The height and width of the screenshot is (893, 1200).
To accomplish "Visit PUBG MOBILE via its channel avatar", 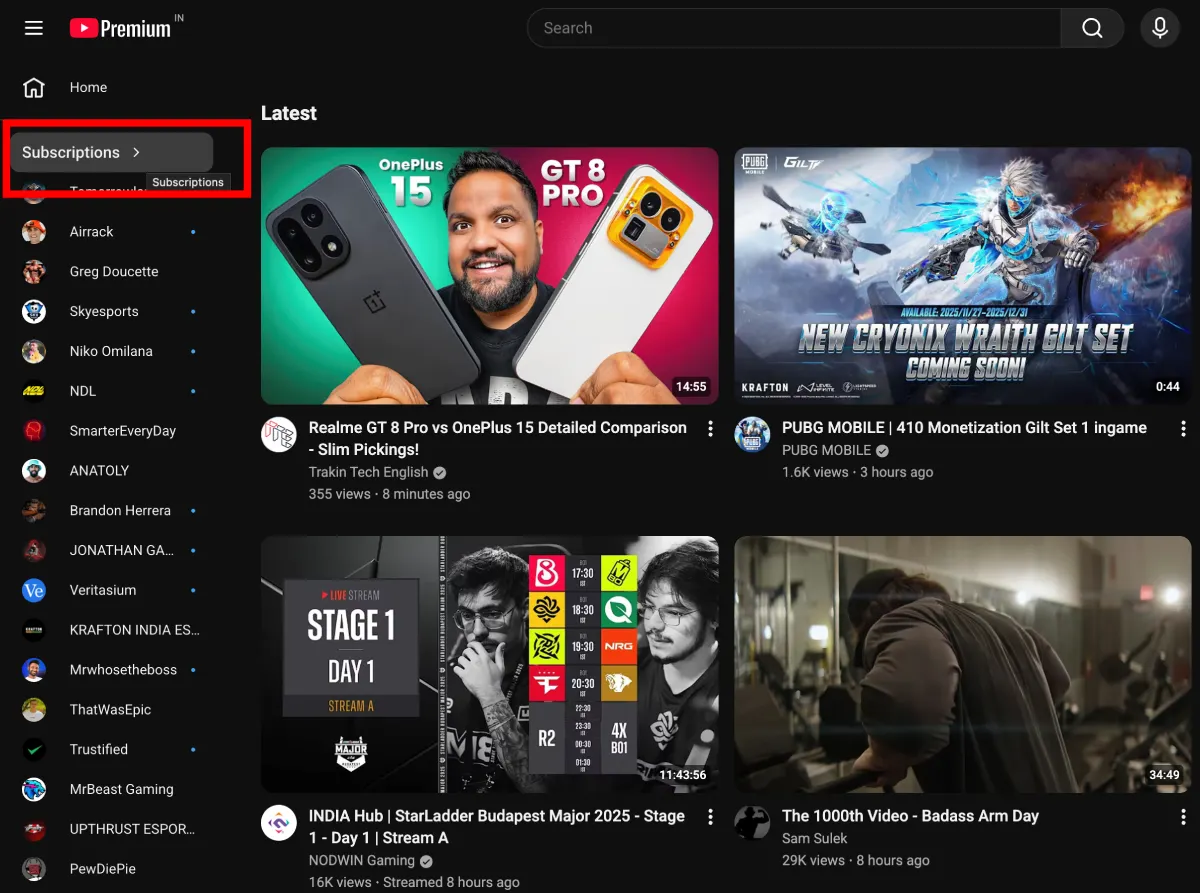I will pos(751,434).
